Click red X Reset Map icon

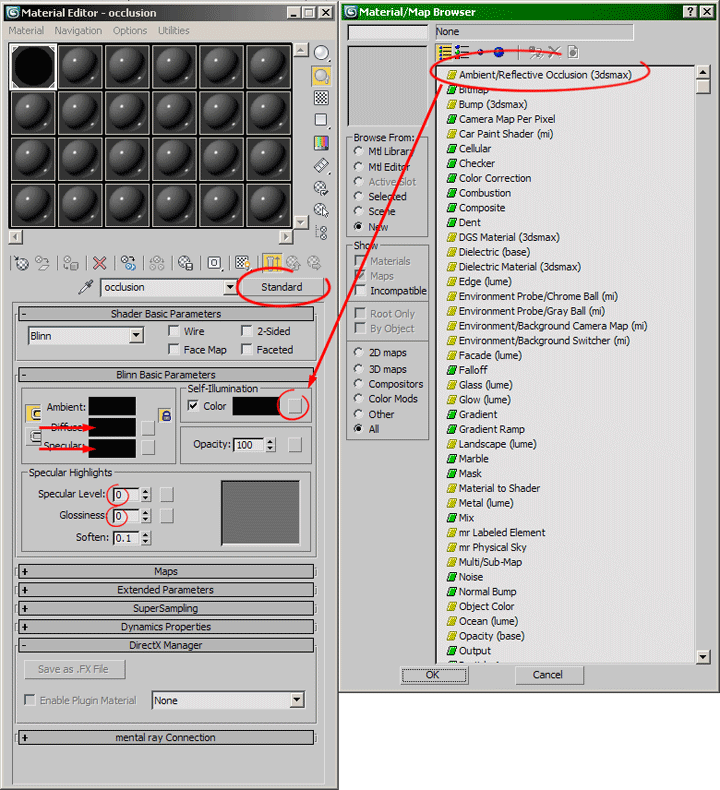coord(100,263)
